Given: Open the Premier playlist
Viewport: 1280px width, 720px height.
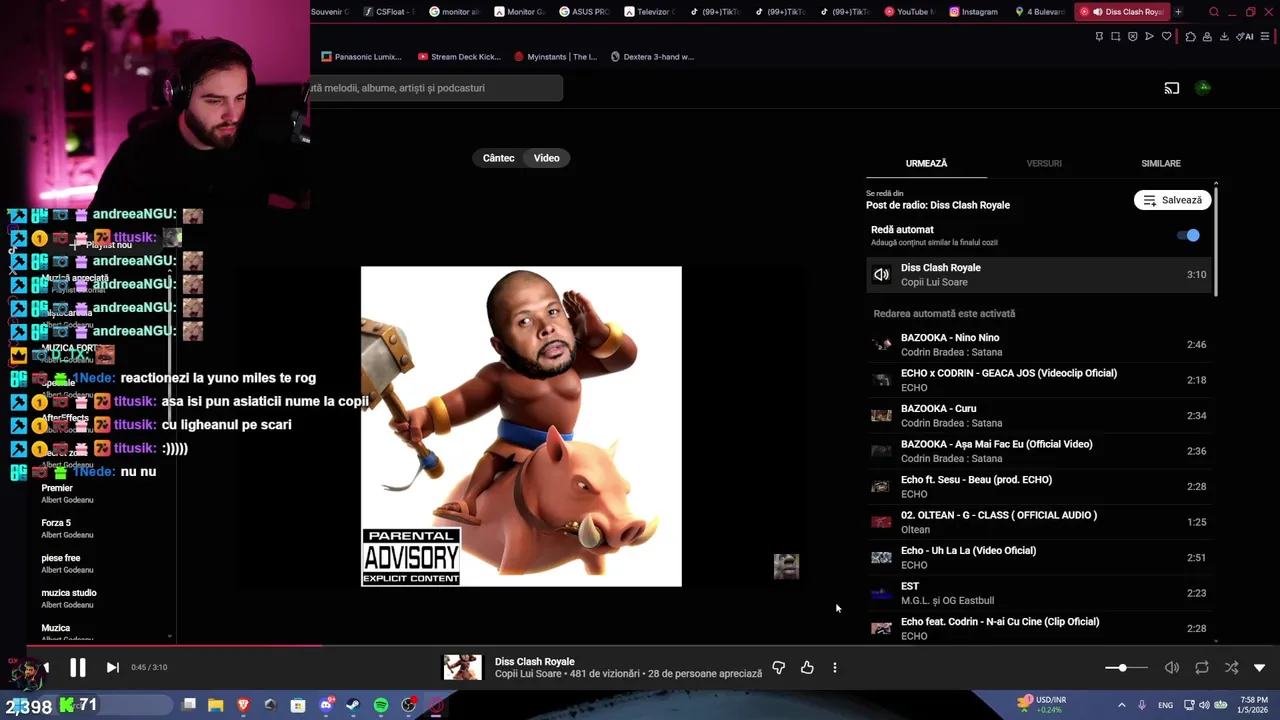Looking at the screenshot, I should (67, 494).
